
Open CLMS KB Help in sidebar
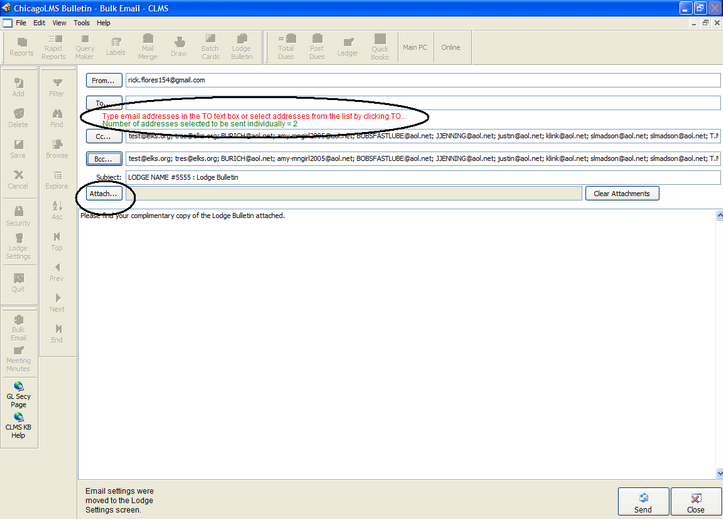pos(18,428)
